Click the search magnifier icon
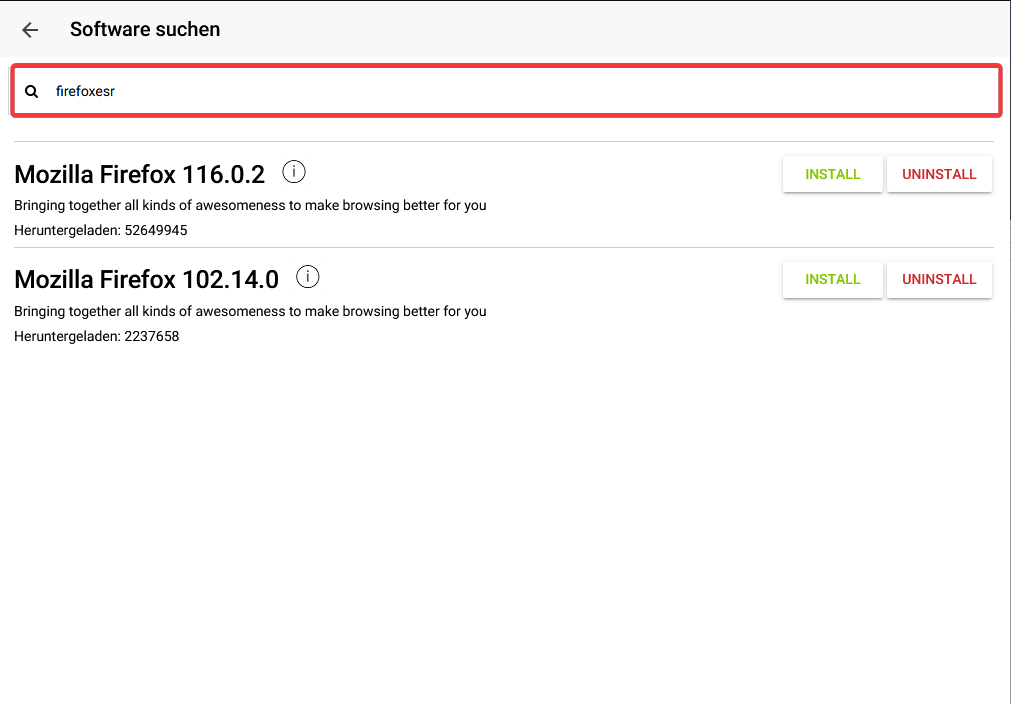Screen dimensions: 1011x704 (32, 92)
